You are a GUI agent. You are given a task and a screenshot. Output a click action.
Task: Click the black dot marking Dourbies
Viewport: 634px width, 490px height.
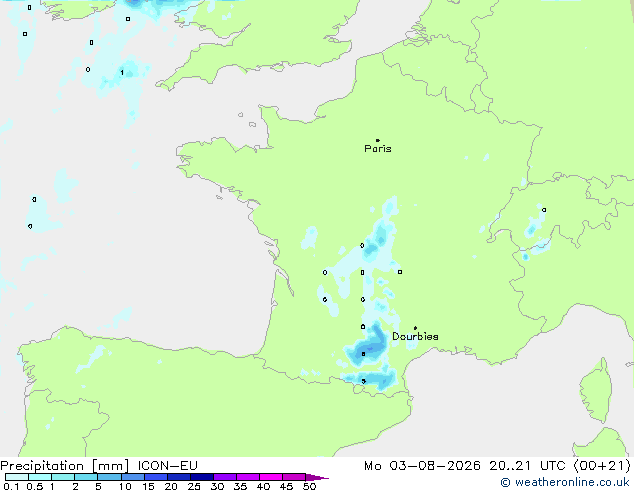tap(415, 328)
